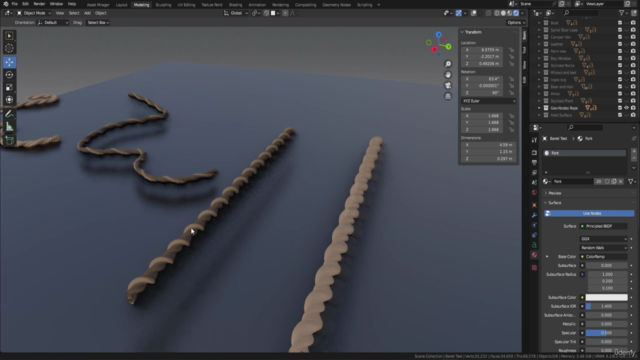
Task: Open the Object Mode dropdown
Action: (34, 13)
